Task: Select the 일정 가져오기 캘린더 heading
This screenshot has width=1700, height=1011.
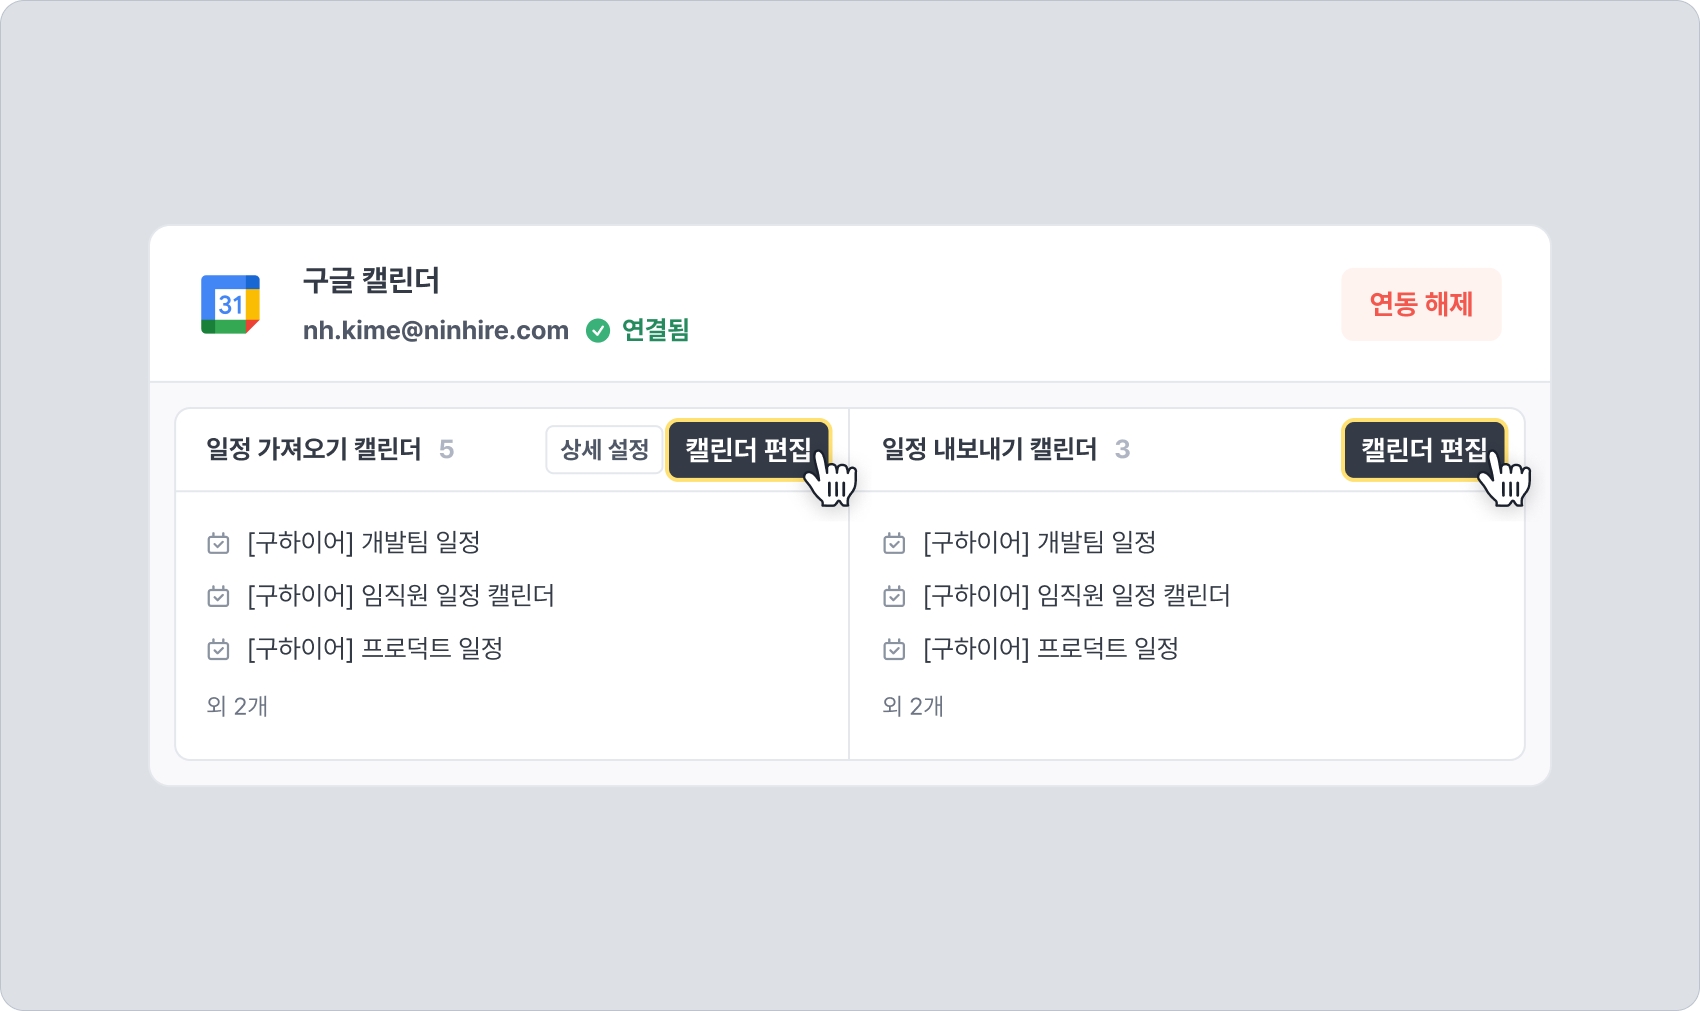Action: click(314, 449)
